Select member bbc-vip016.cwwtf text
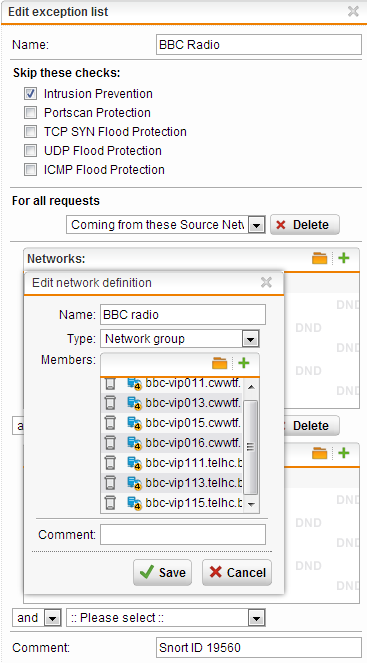367x663 pixels. coord(194,443)
